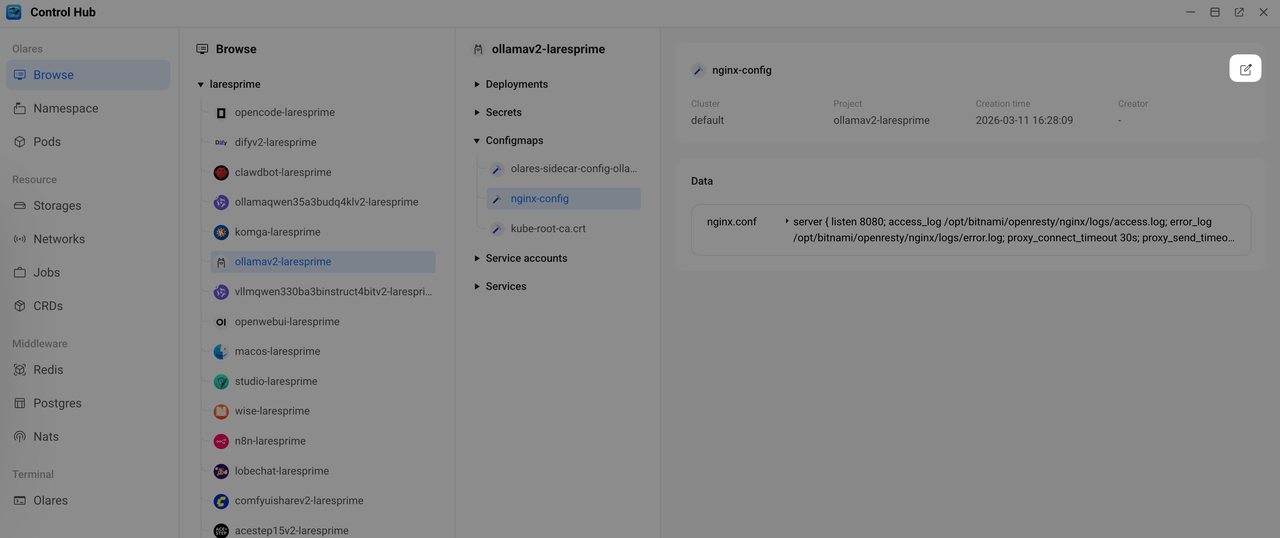Image resolution: width=1280 pixels, height=538 pixels.
Task: Select macos-laresprime project
Action: (323, 352)
